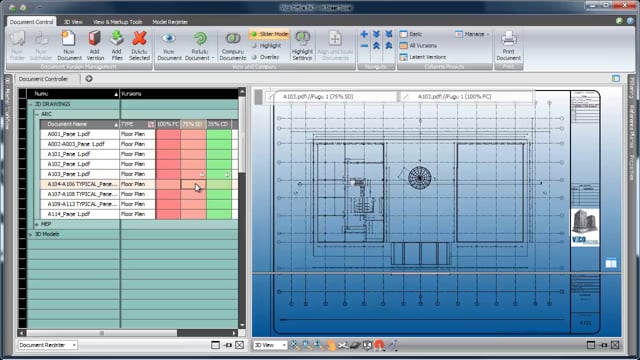Apply the Latest Versions column preset
640x360 pixels.
pyautogui.click(x=423, y=57)
